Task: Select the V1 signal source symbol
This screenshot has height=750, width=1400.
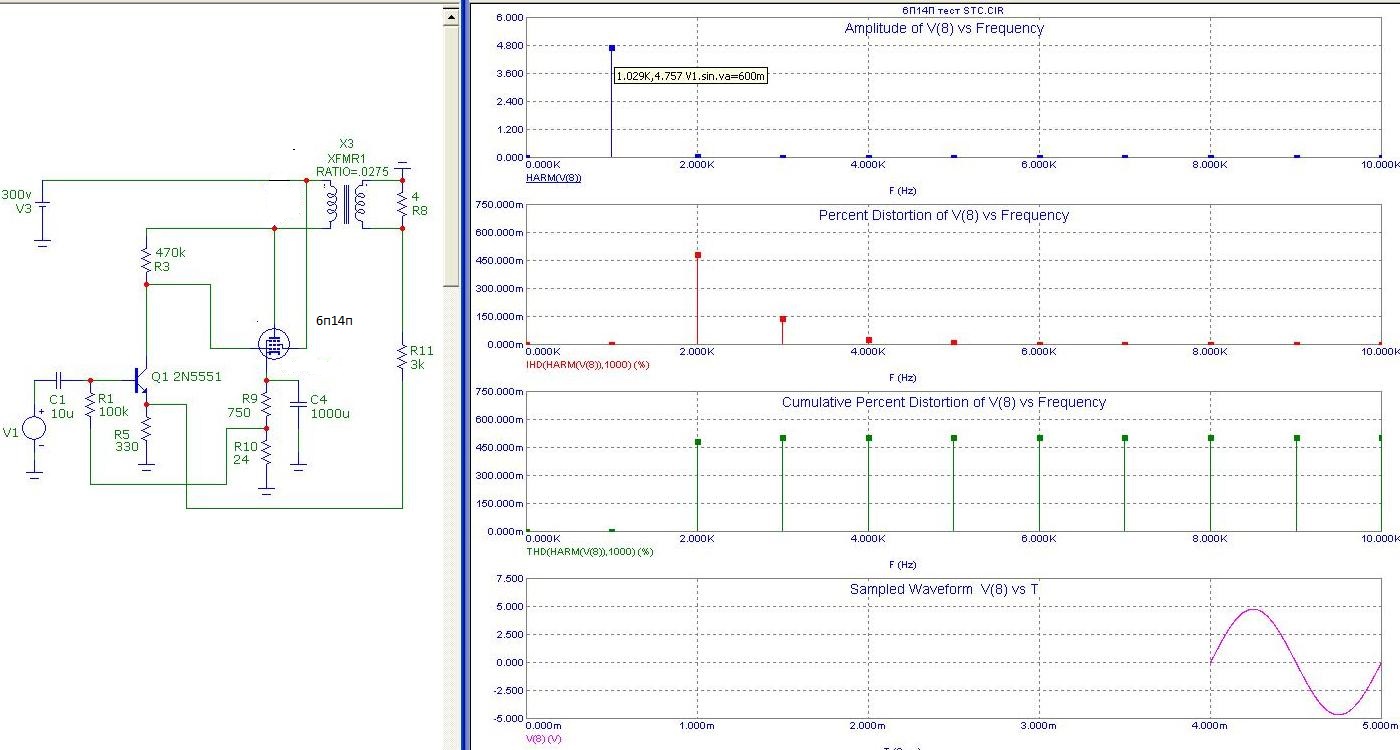Action: [35, 428]
